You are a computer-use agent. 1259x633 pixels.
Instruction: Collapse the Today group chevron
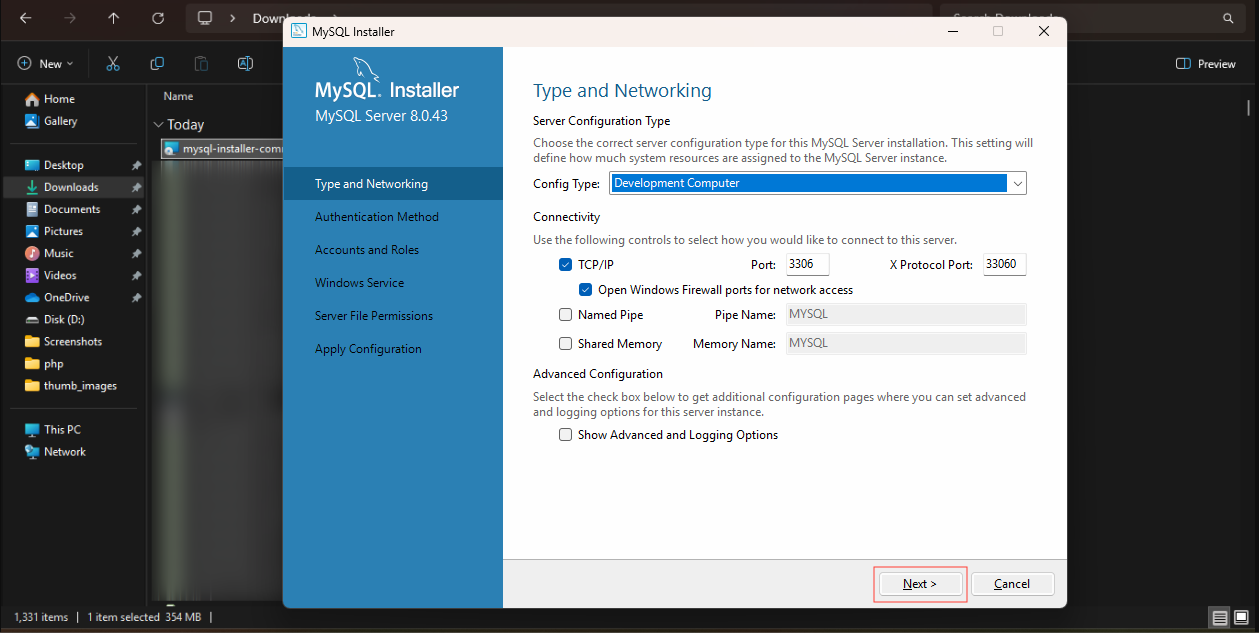point(158,125)
